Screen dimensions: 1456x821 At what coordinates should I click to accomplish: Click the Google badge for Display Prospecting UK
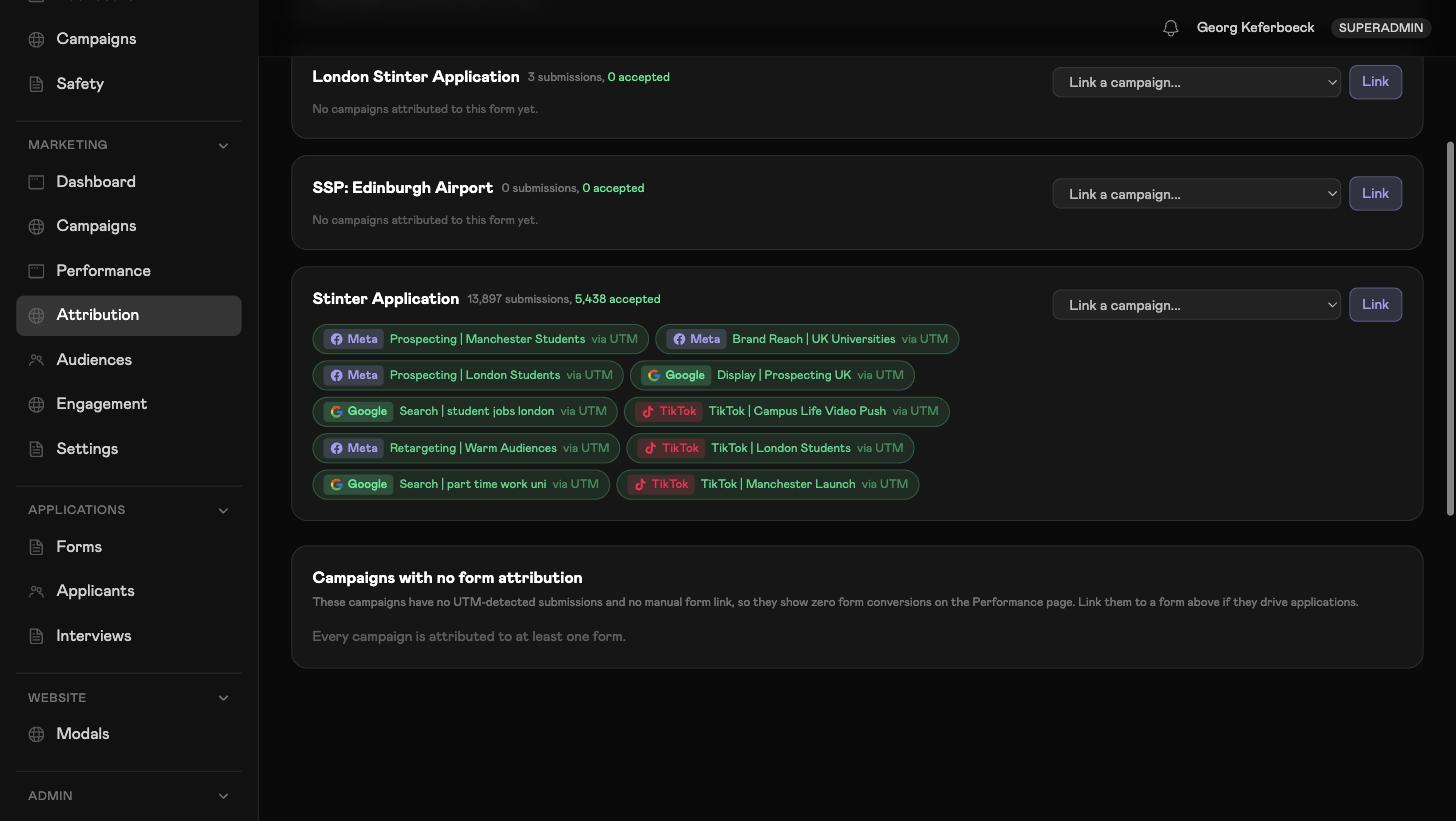pyautogui.click(x=676, y=375)
